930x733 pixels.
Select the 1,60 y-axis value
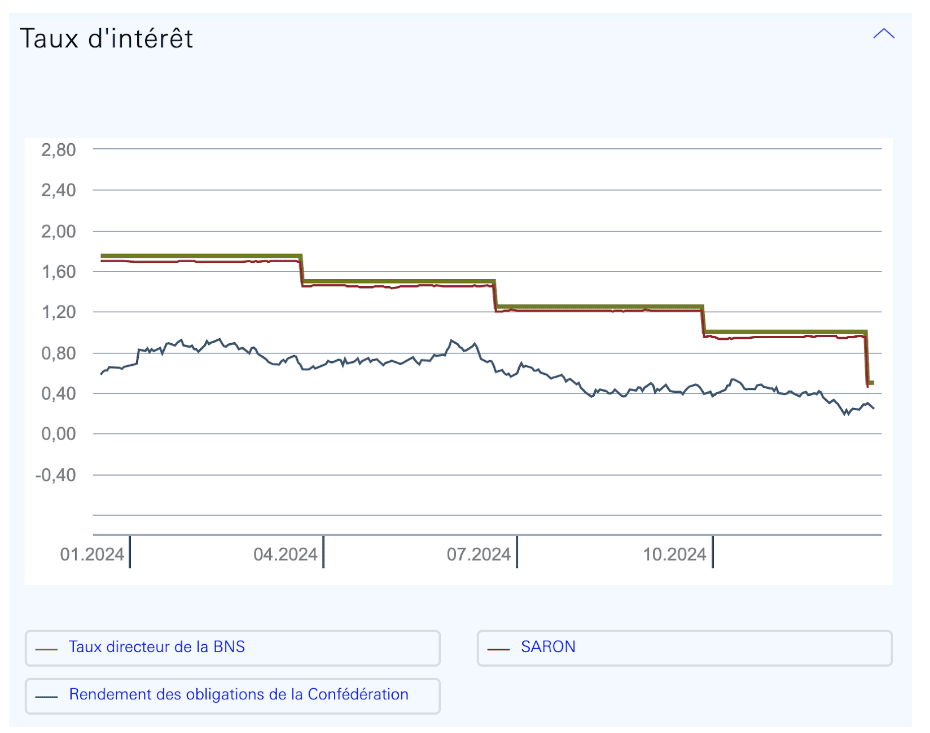[59, 272]
